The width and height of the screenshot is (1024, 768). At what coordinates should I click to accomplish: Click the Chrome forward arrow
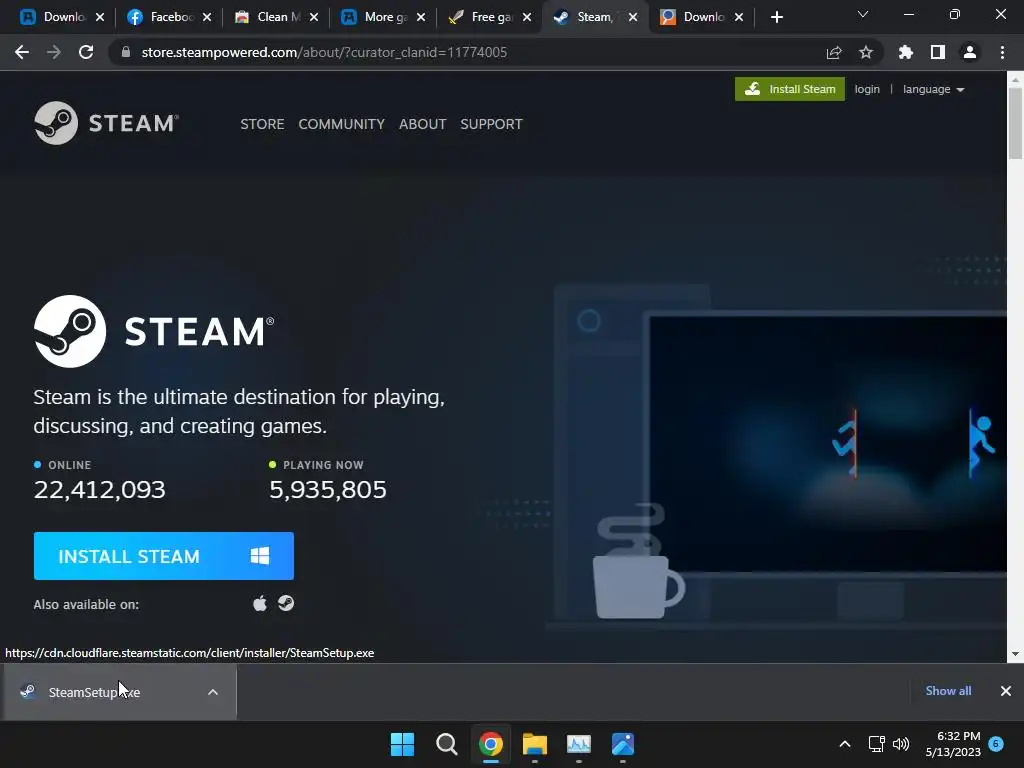point(54,52)
